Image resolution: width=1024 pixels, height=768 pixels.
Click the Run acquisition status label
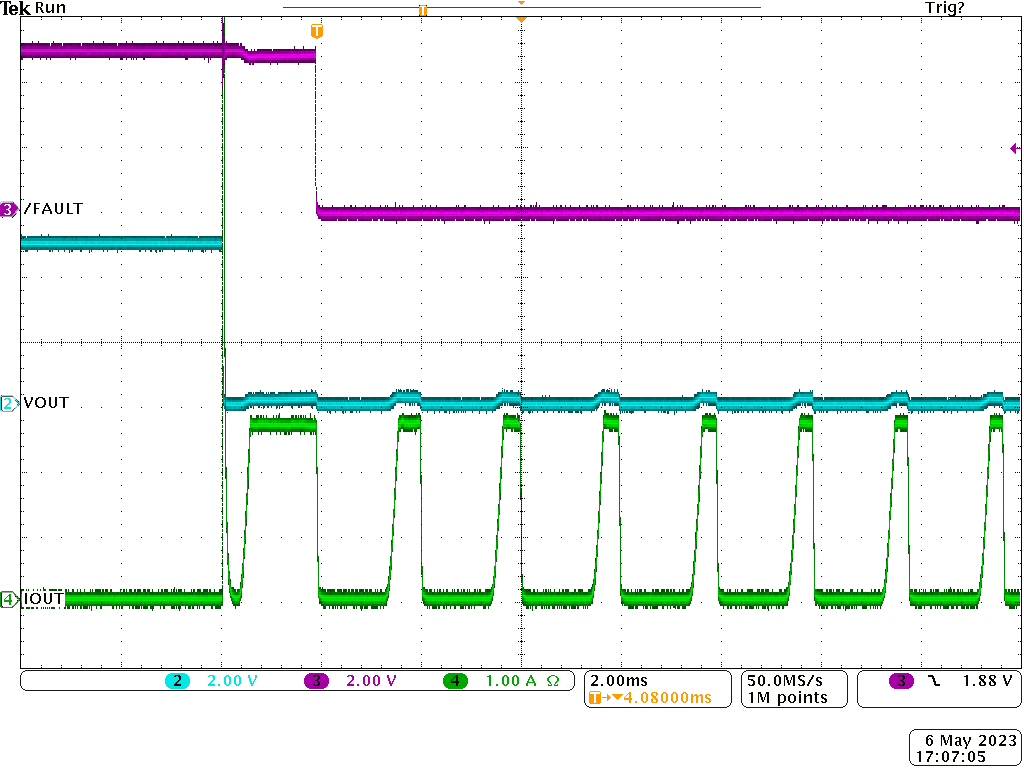(x=48, y=7)
